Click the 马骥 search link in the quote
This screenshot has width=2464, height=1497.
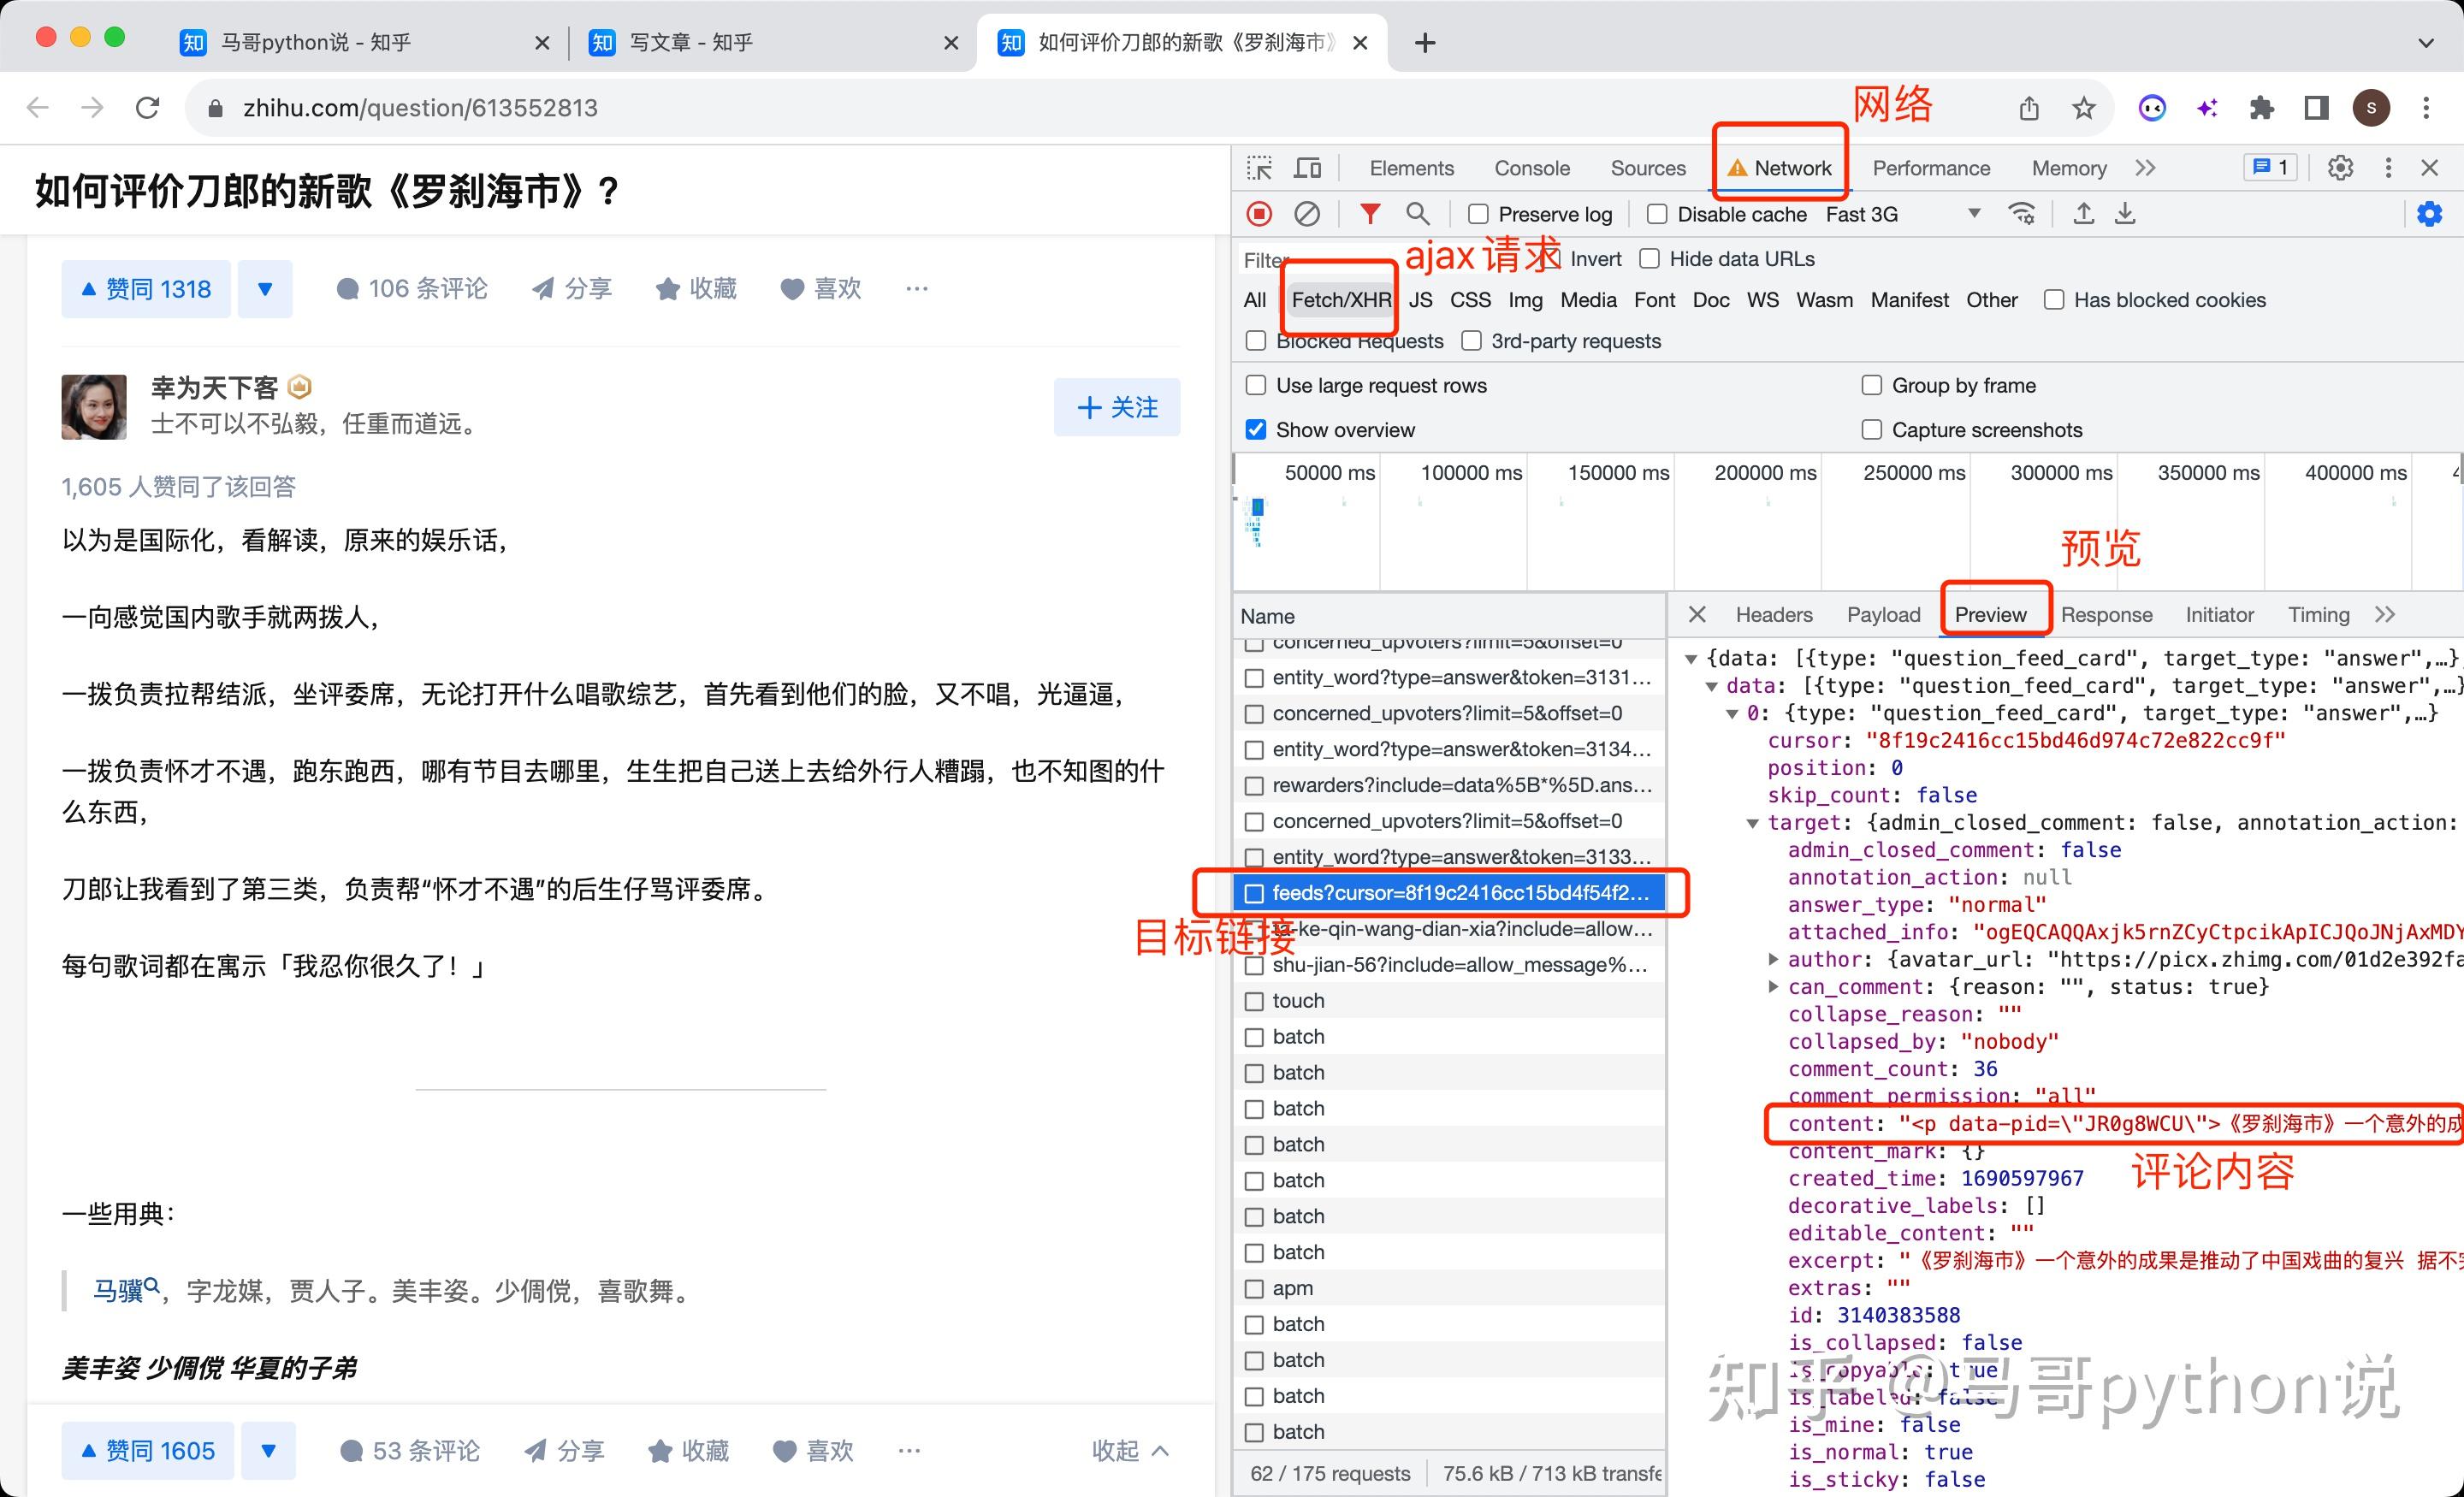[126, 1290]
